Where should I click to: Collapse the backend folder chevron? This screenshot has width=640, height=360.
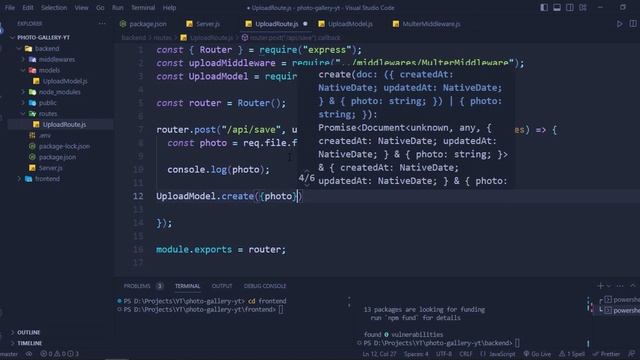point(19,49)
